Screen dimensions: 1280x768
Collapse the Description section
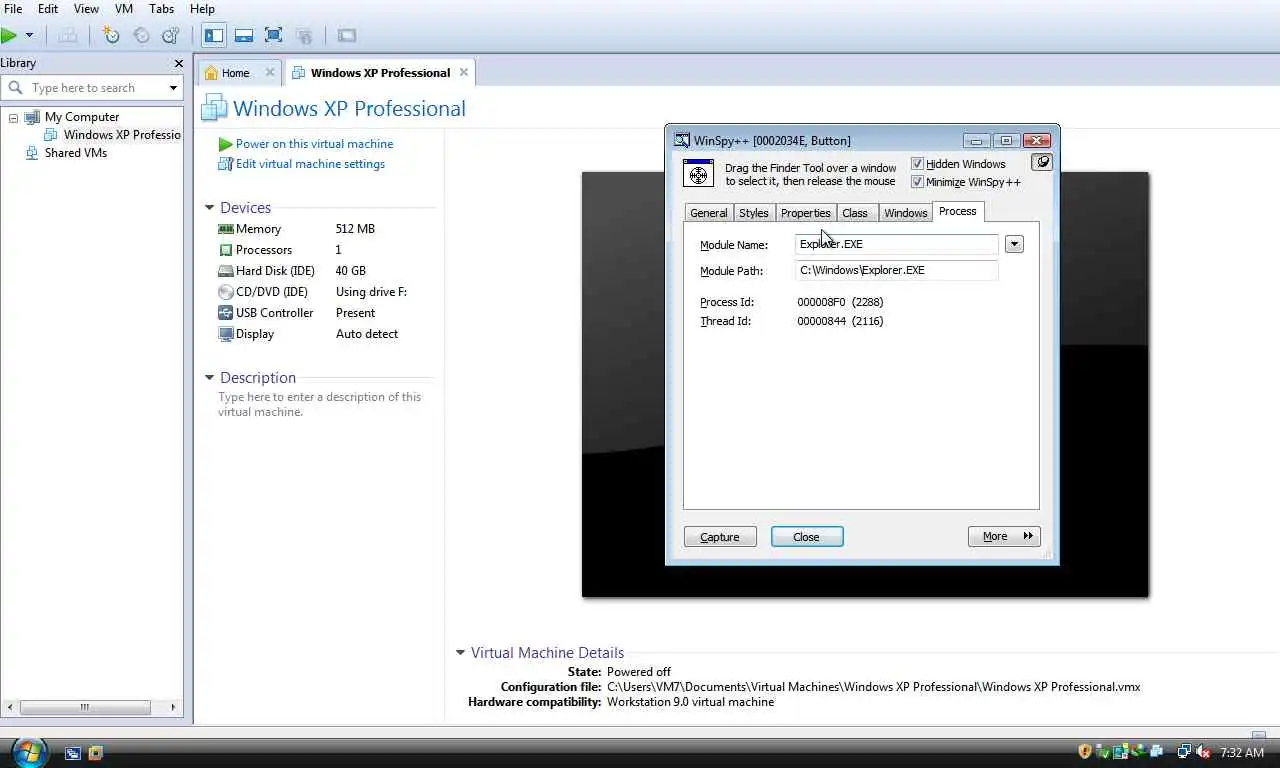pos(209,378)
